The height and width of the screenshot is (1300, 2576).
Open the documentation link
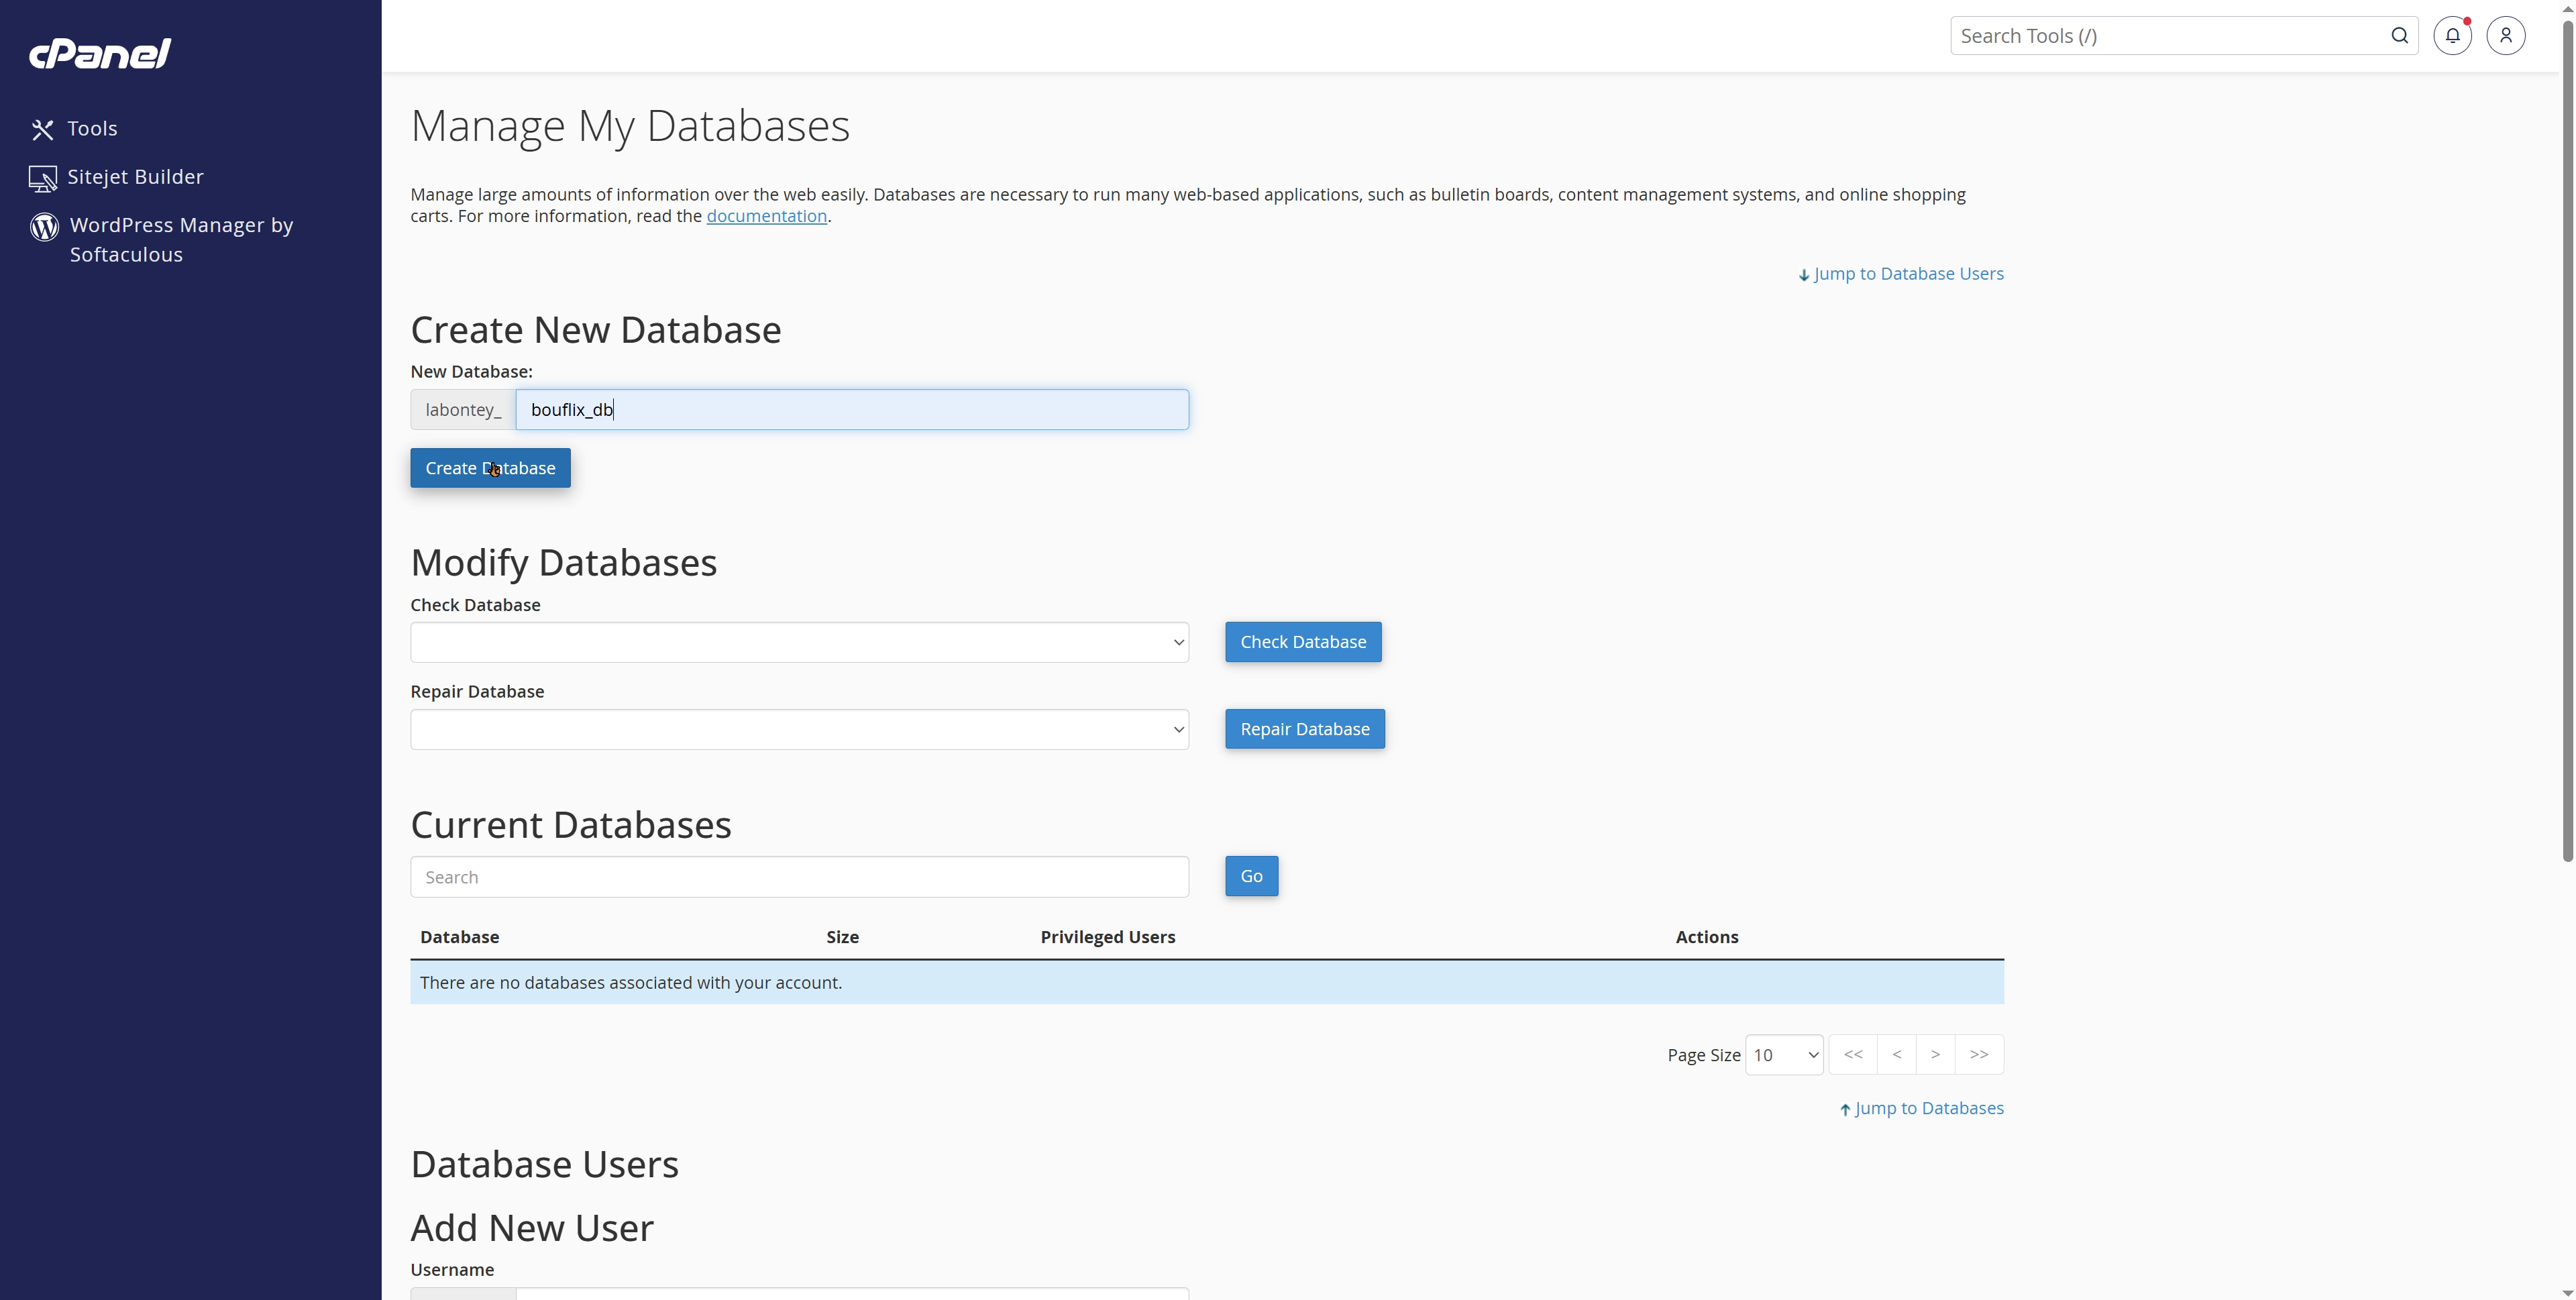point(767,216)
